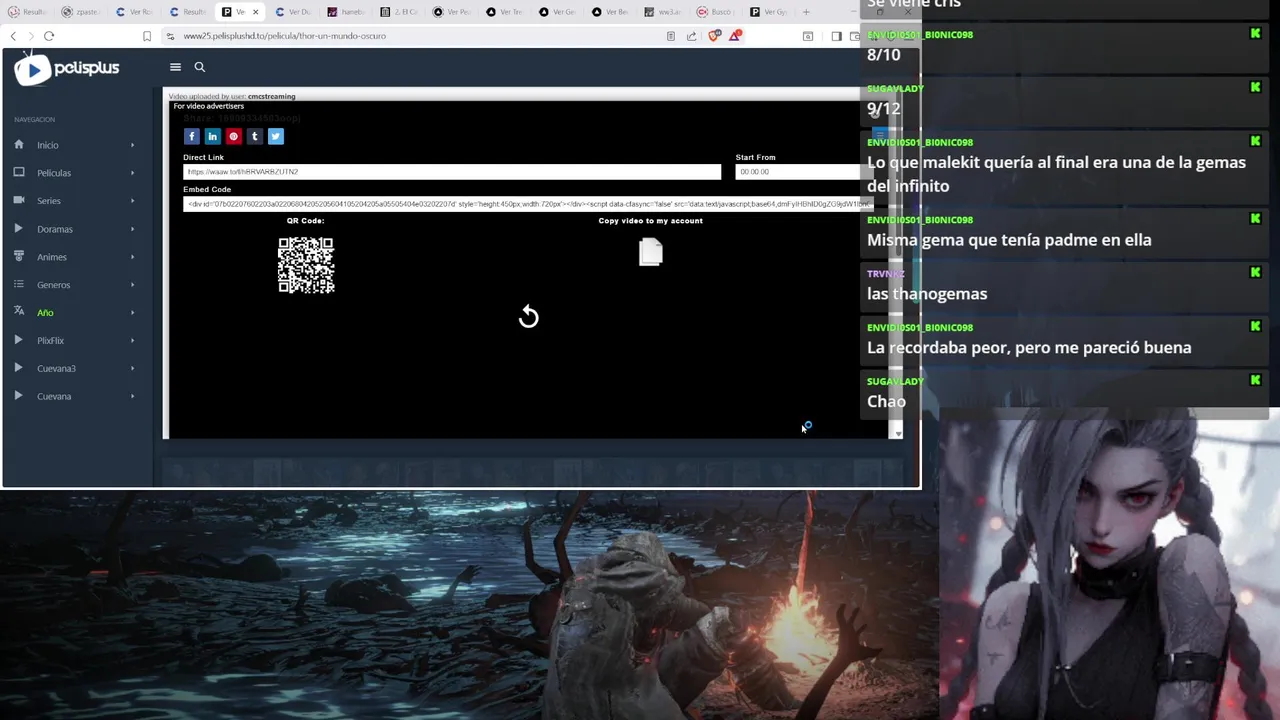This screenshot has height=720, width=1280.
Task: Click the monitor icon beside Peliculas
Action: point(19,172)
